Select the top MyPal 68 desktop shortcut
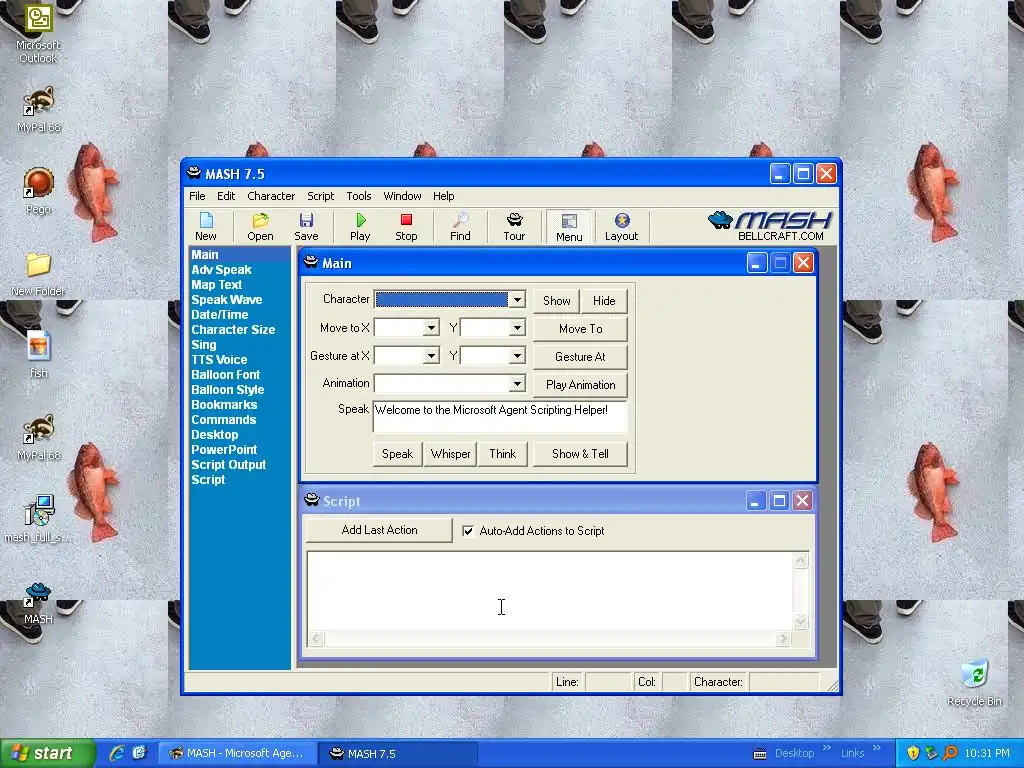Screen dimensions: 1024x768 point(39,110)
